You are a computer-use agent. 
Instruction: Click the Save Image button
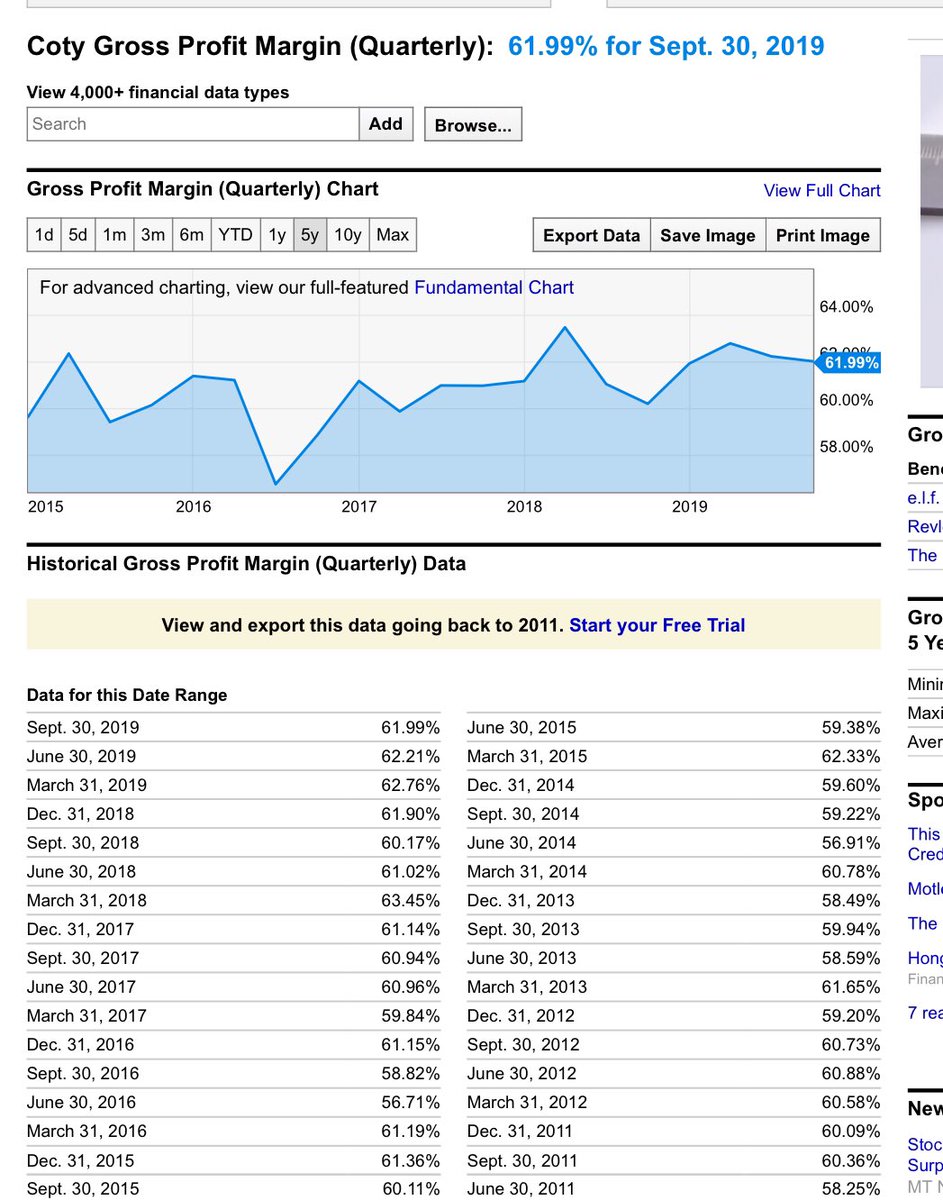coord(708,235)
